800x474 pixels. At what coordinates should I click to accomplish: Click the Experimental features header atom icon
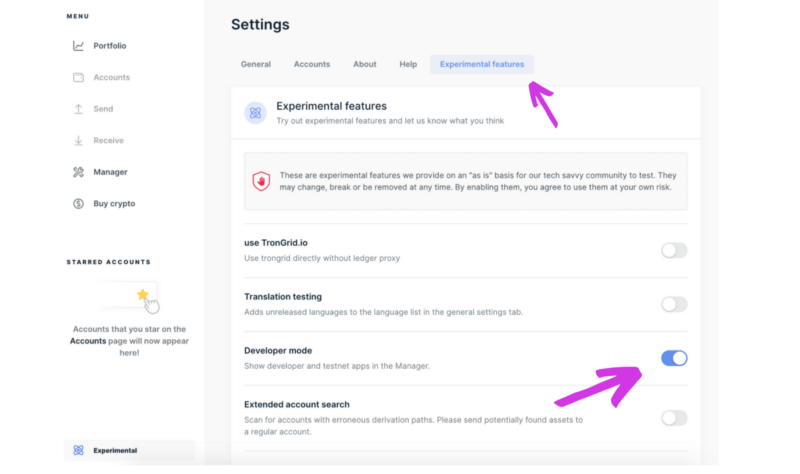coord(255,113)
